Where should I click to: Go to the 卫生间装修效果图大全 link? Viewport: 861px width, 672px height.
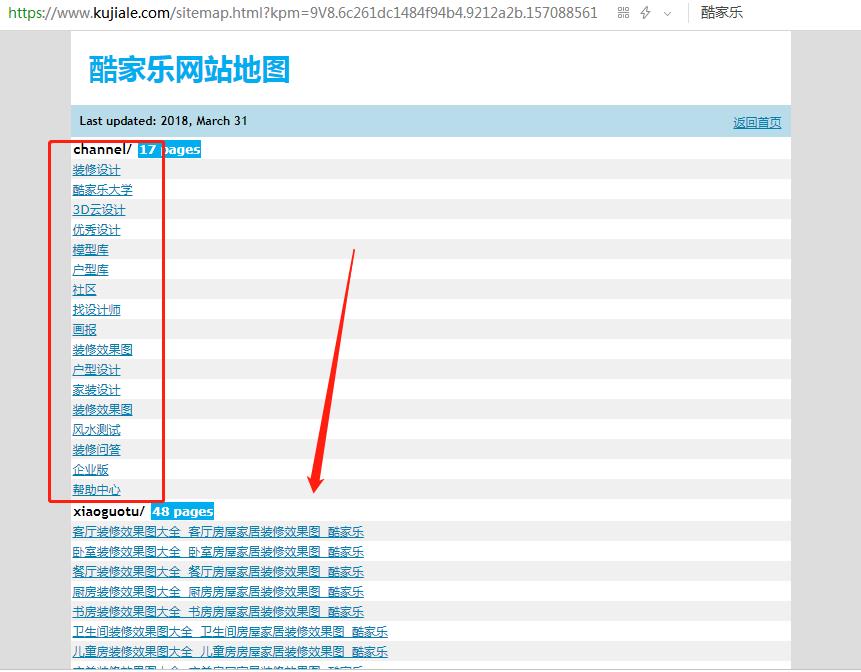point(230,632)
